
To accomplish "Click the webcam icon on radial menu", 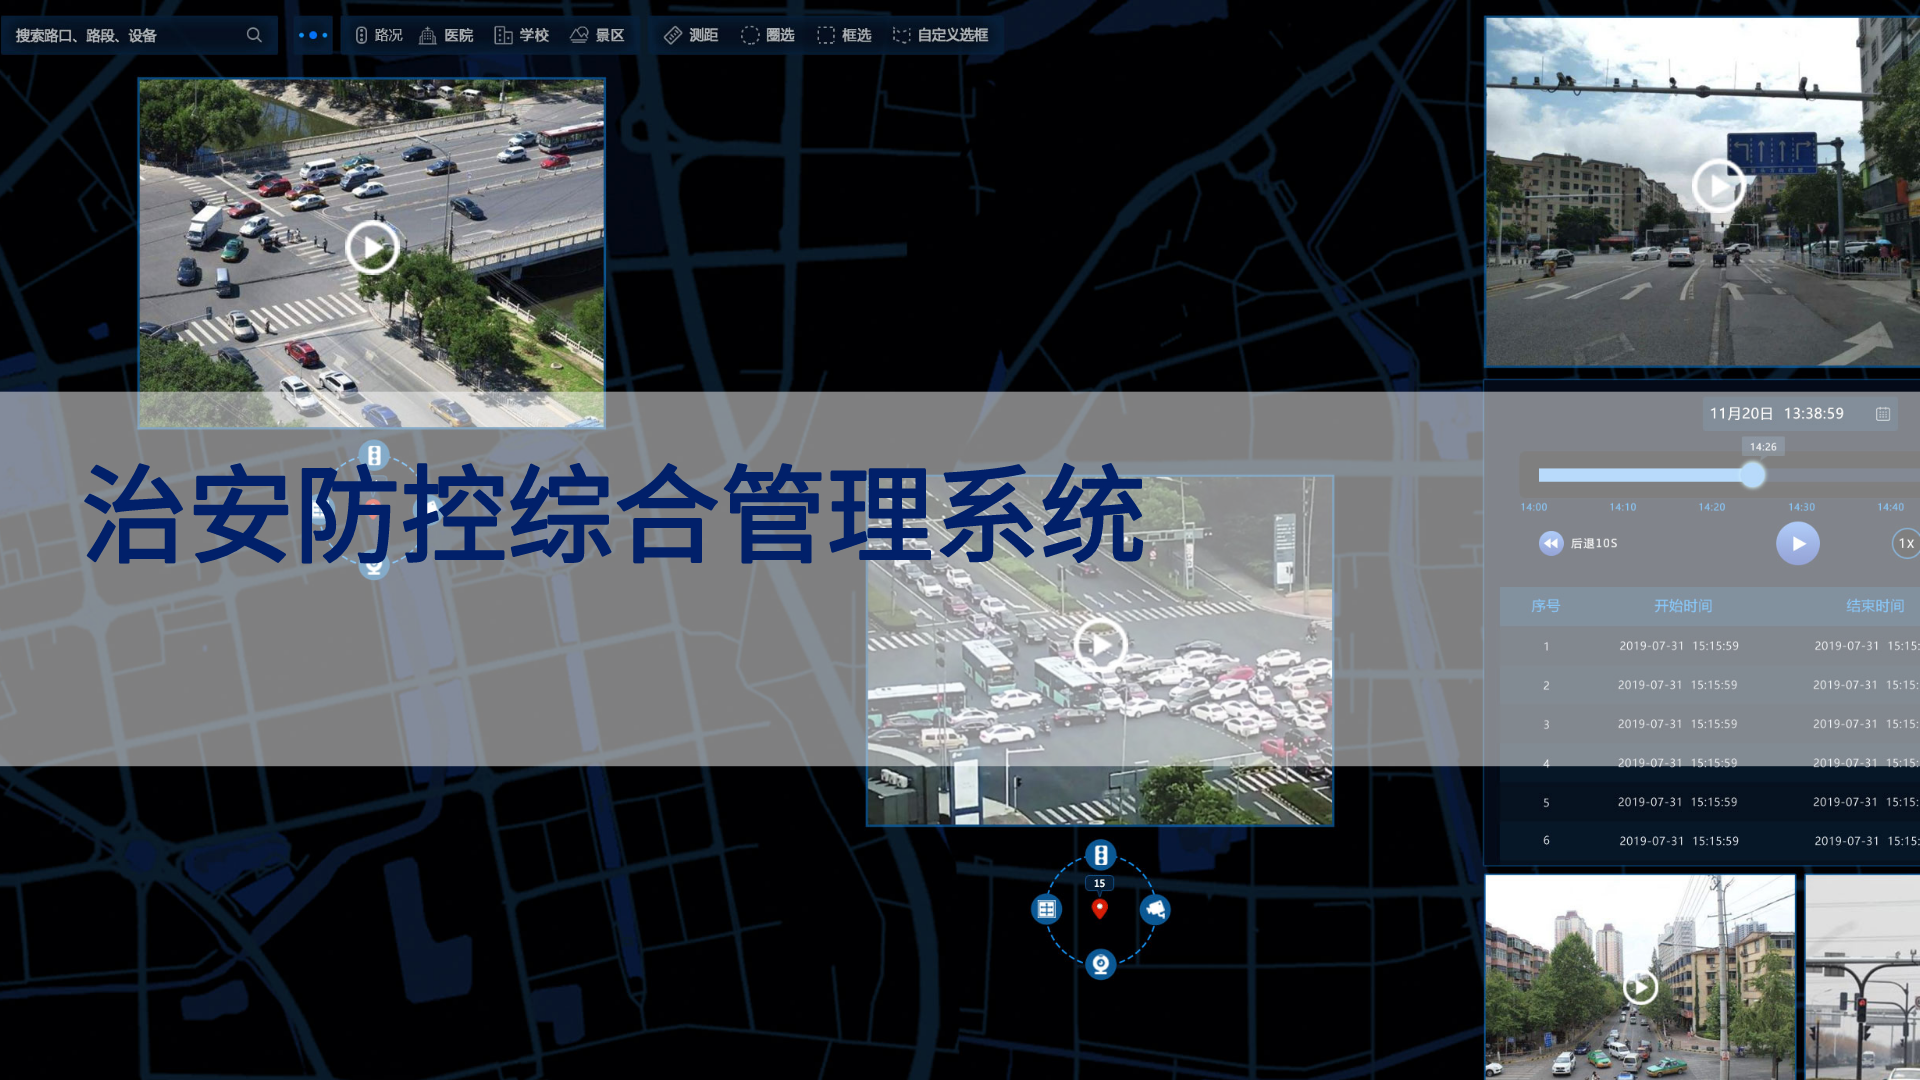I will tap(1100, 964).
